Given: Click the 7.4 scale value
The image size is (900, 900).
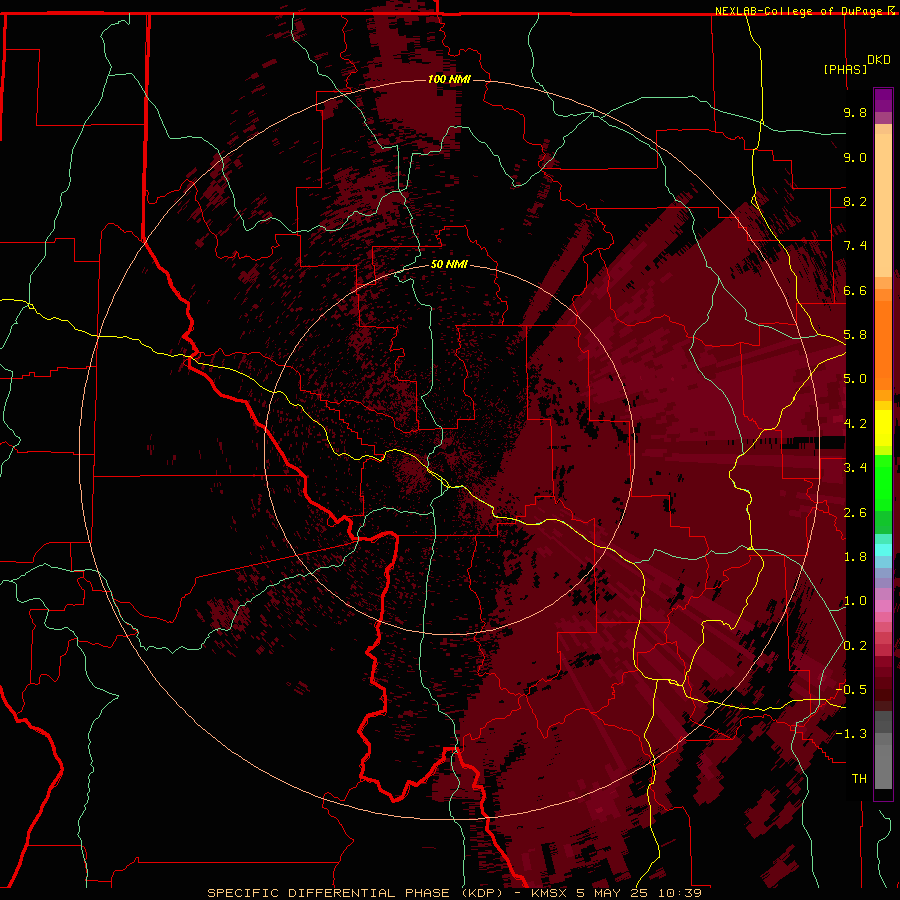Looking at the screenshot, I should click(x=855, y=246).
